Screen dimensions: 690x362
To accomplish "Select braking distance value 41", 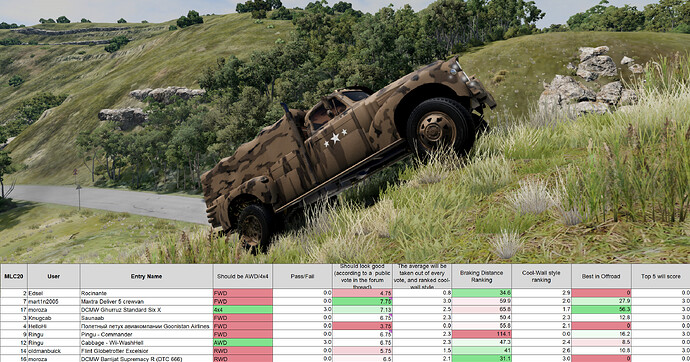I will coord(481,351).
